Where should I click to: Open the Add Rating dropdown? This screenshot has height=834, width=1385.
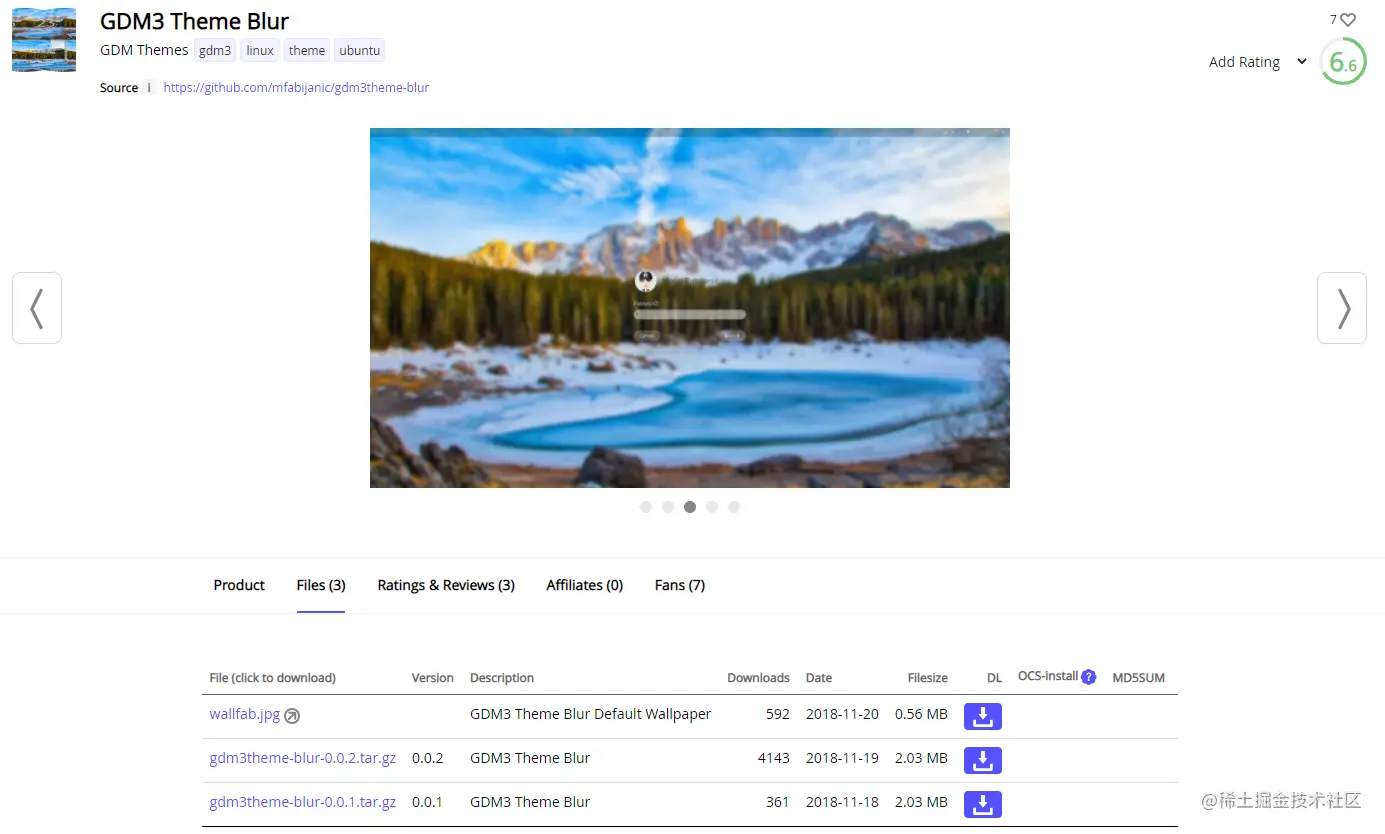[1257, 62]
